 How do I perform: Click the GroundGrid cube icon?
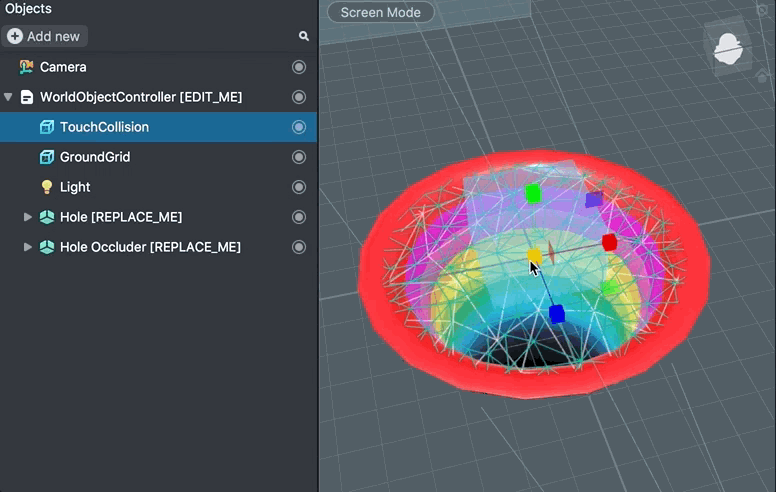pos(47,157)
